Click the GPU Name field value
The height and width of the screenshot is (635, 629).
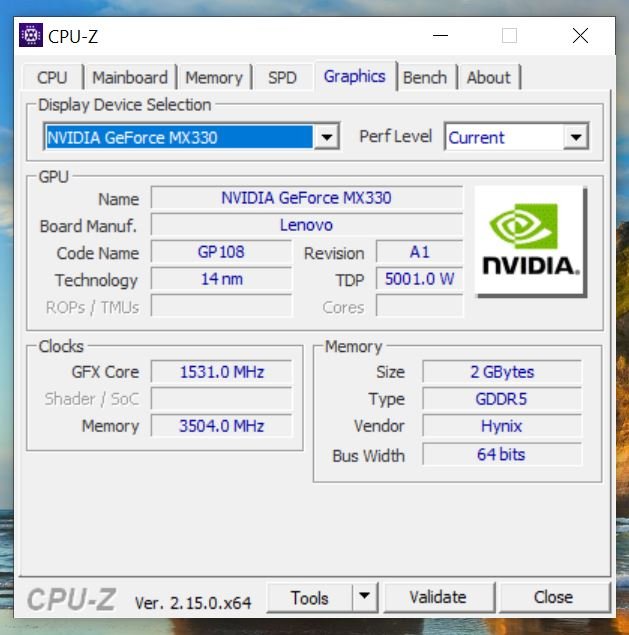(307, 198)
